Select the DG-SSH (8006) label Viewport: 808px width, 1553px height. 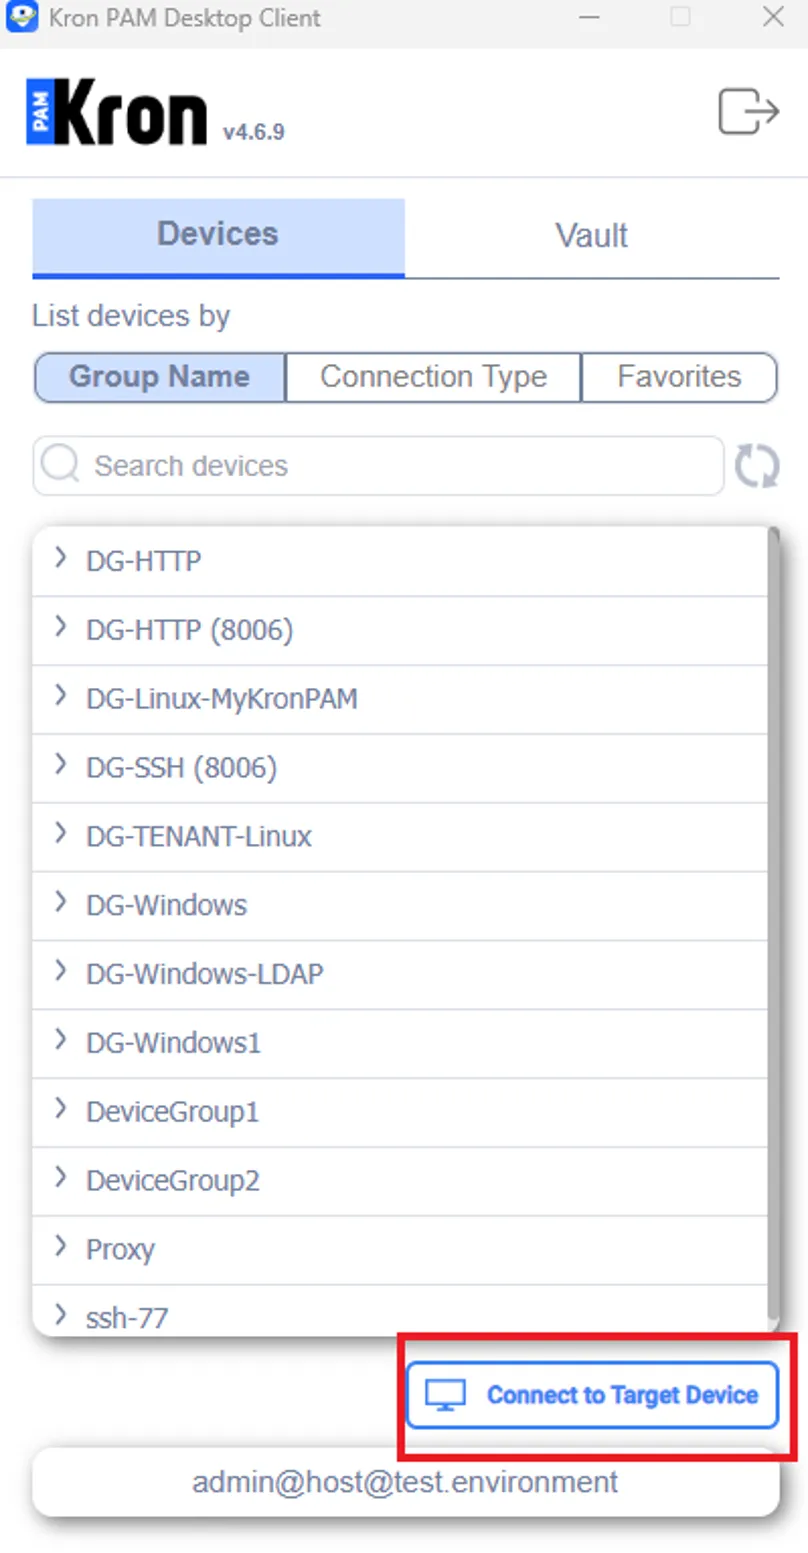coord(182,768)
